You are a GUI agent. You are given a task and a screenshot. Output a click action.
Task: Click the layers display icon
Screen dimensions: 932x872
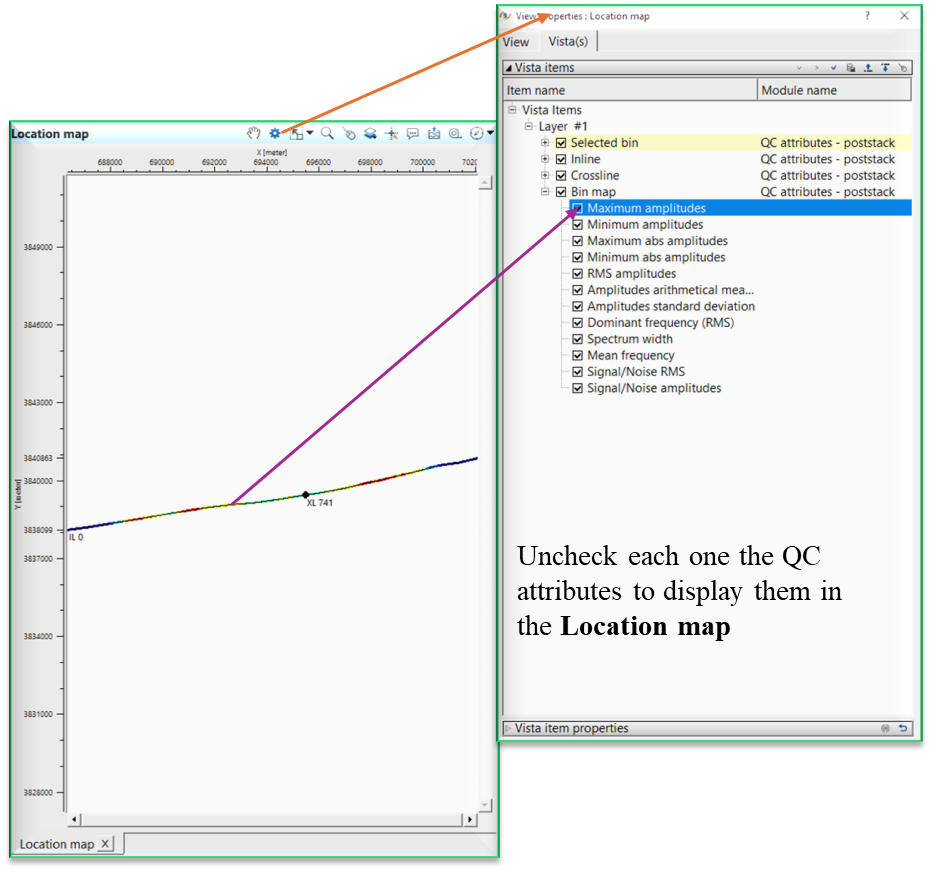click(x=369, y=132)
